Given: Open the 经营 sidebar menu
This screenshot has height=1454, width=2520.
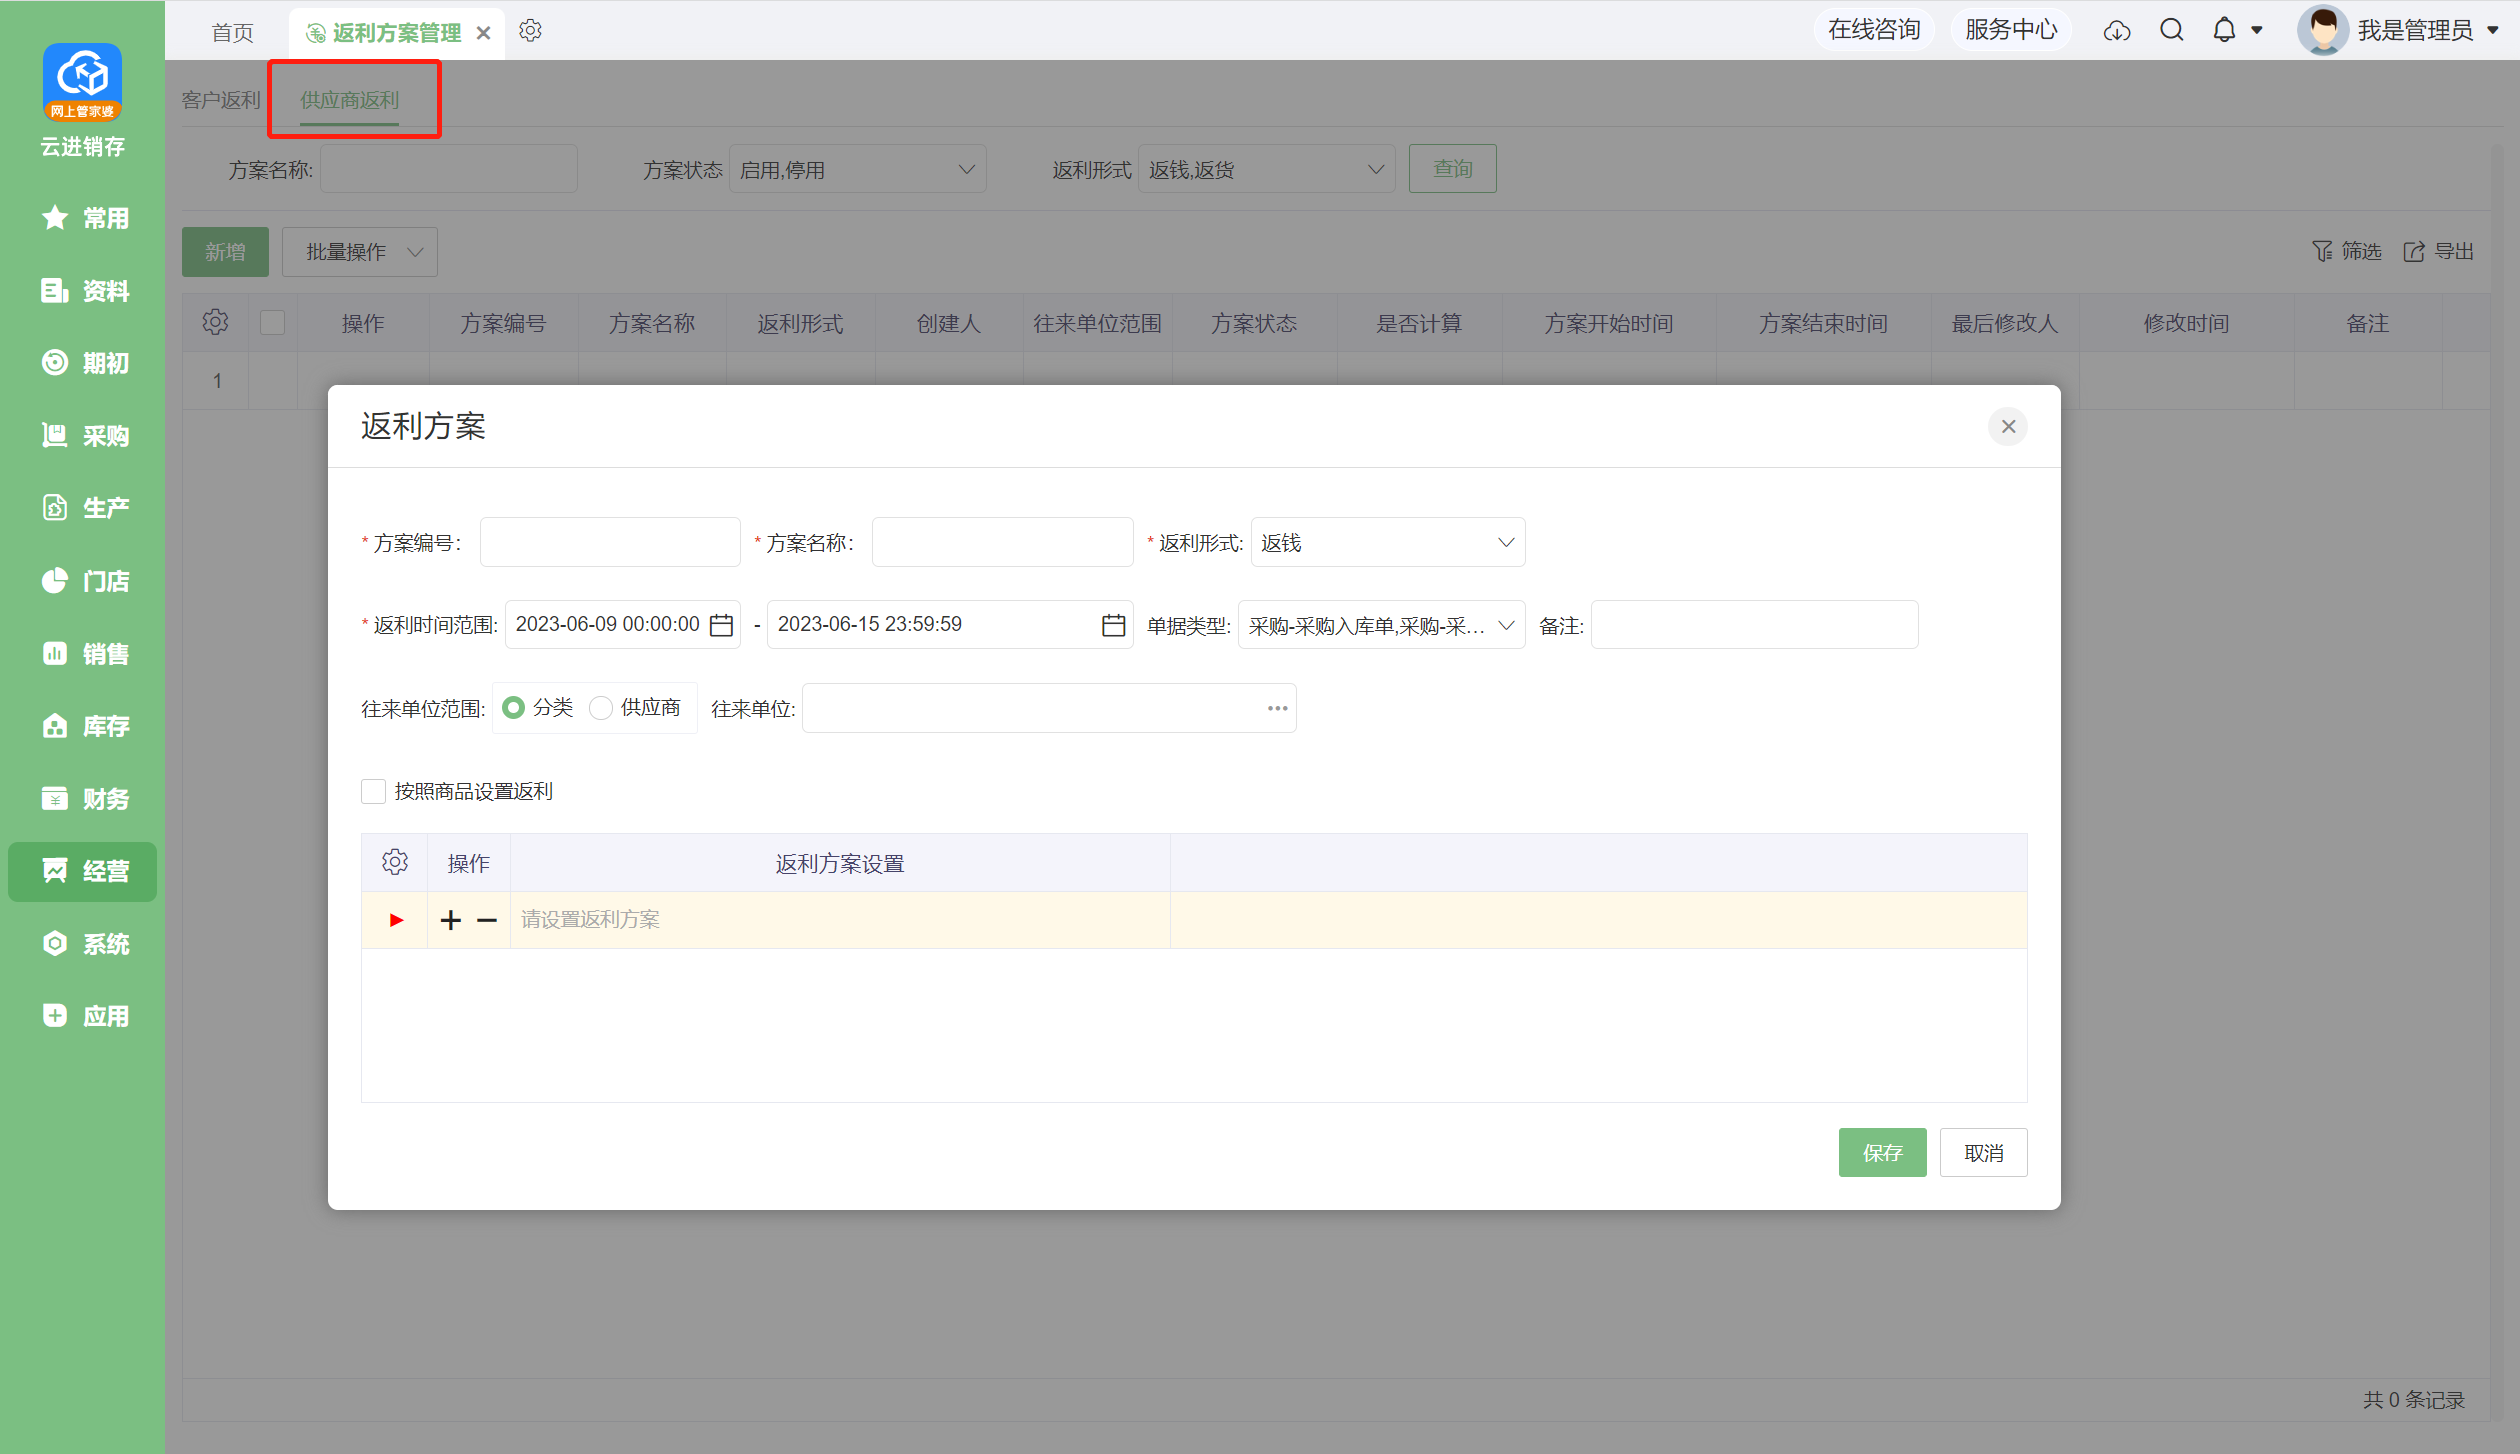Looking at the screenshot, I should coord(83,871).
